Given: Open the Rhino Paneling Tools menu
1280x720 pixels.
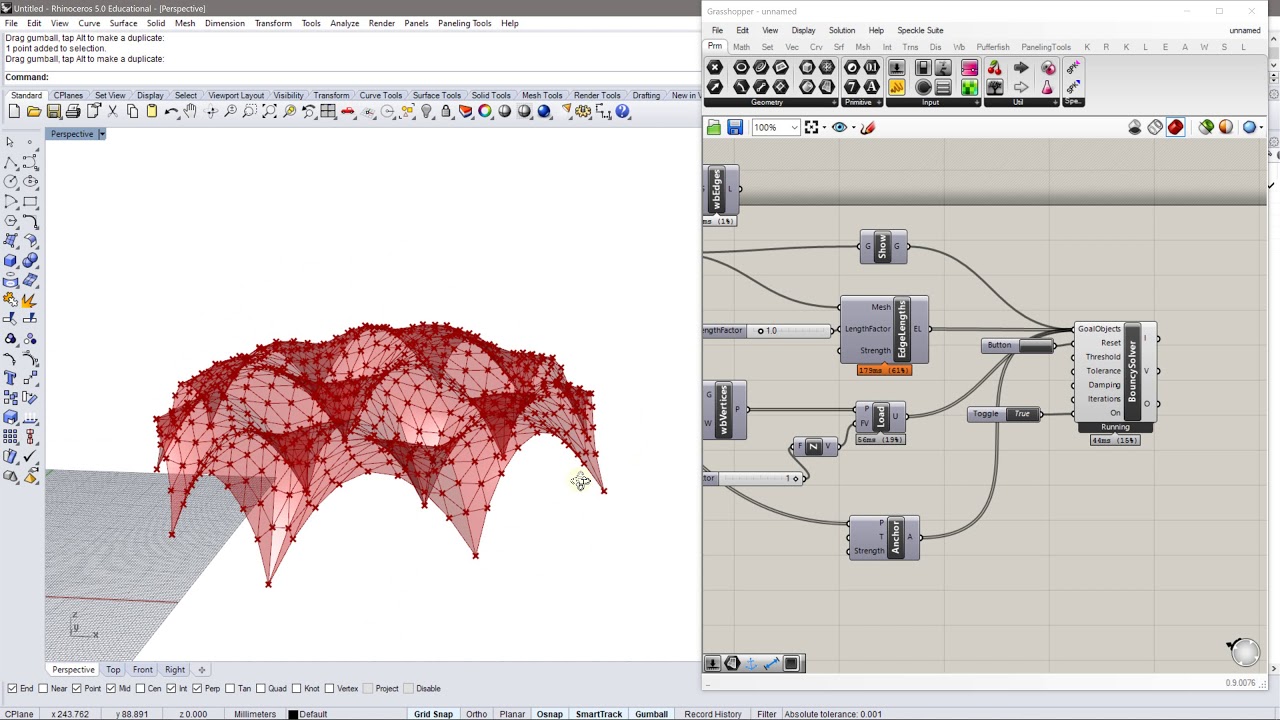Looking at the screenshot, I should click(x=464, y=23).
